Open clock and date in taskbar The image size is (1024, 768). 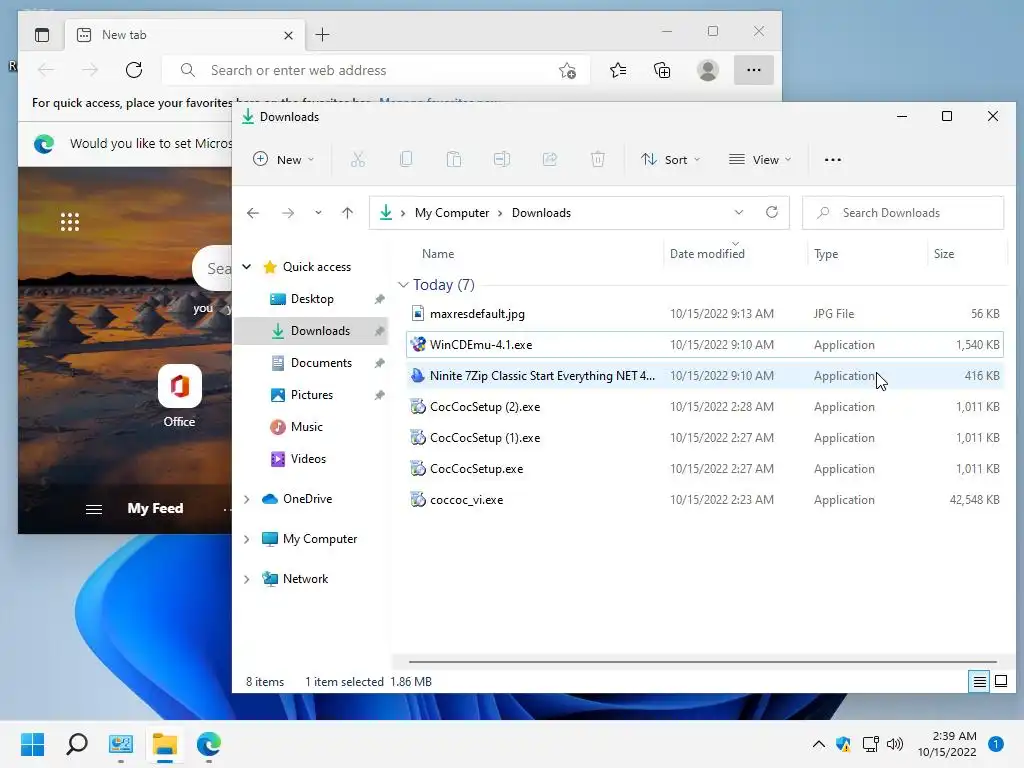point(947,744)
